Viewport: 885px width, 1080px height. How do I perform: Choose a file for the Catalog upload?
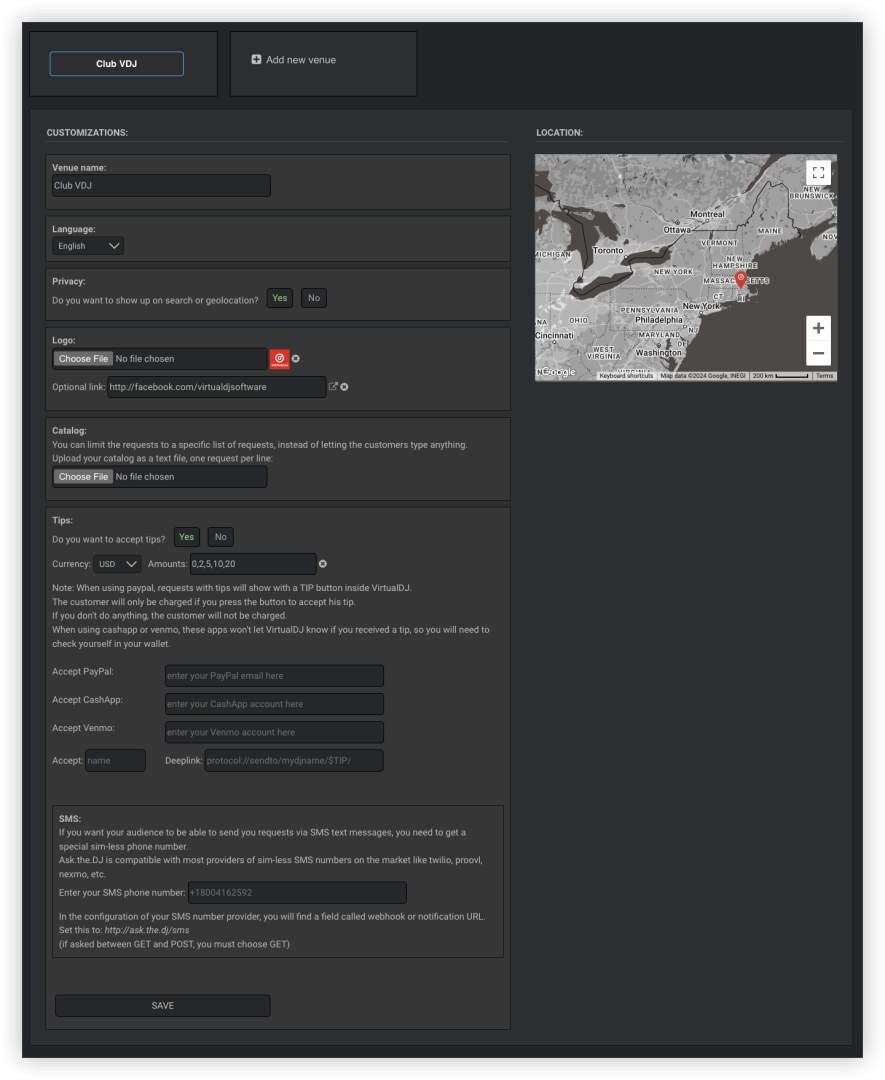pos(83,477)
